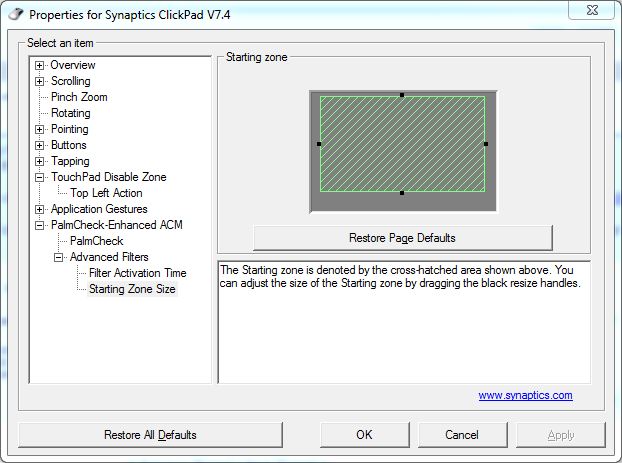Select Scrolling in the item tree
Image resolution: width=622 pixels, height=463 pixels.
[71, 81]
